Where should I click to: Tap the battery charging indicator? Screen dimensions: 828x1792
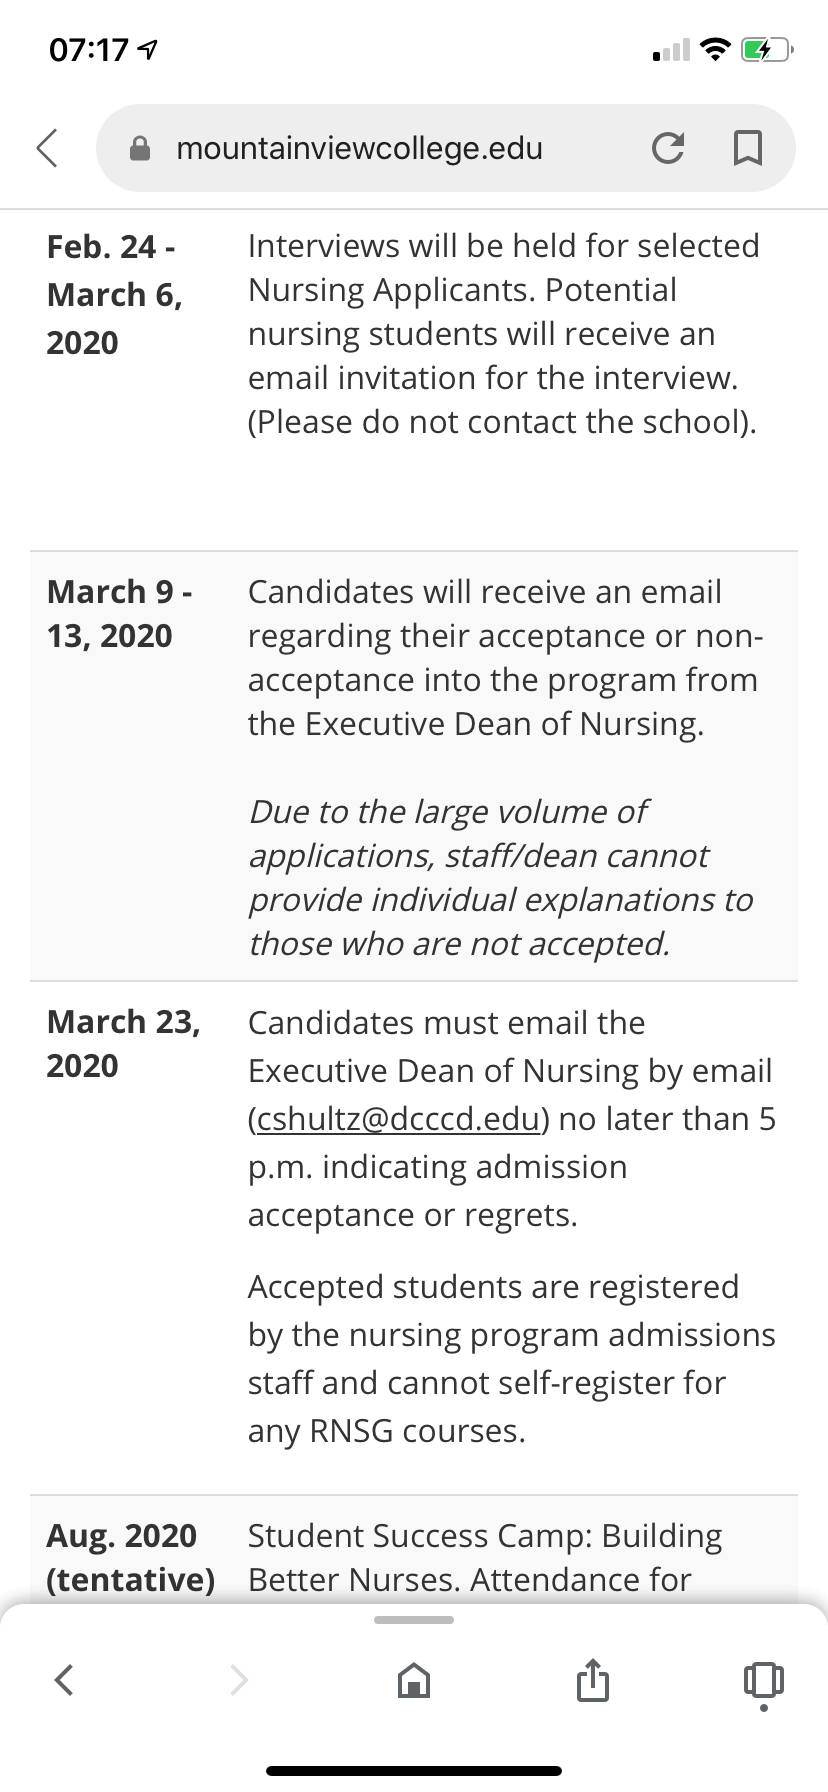click(x=767, y=49)
